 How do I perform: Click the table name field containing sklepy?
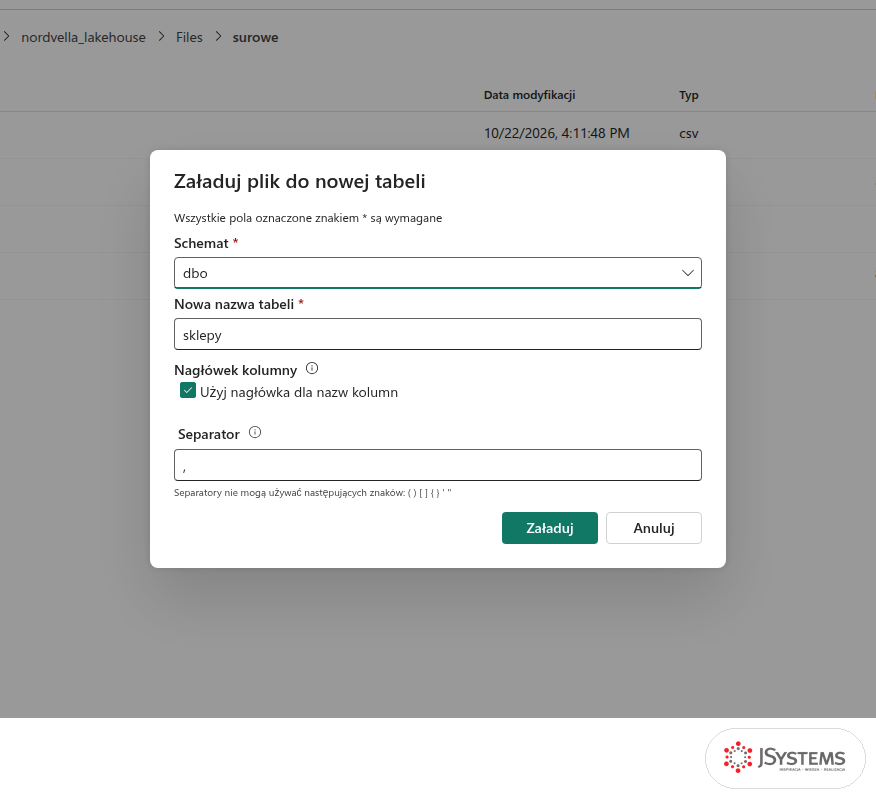point(437,334)
